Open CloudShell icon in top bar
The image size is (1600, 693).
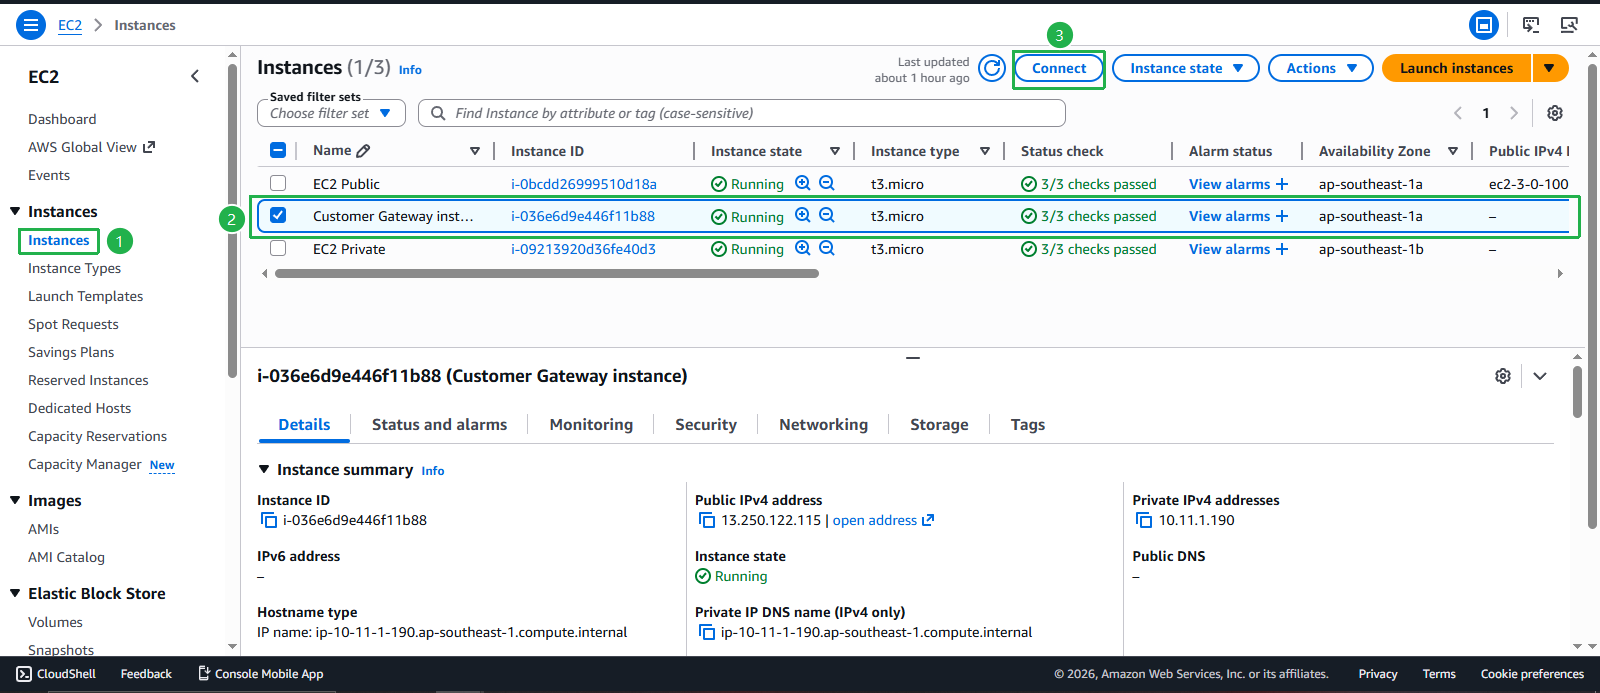click(1531, 25)
